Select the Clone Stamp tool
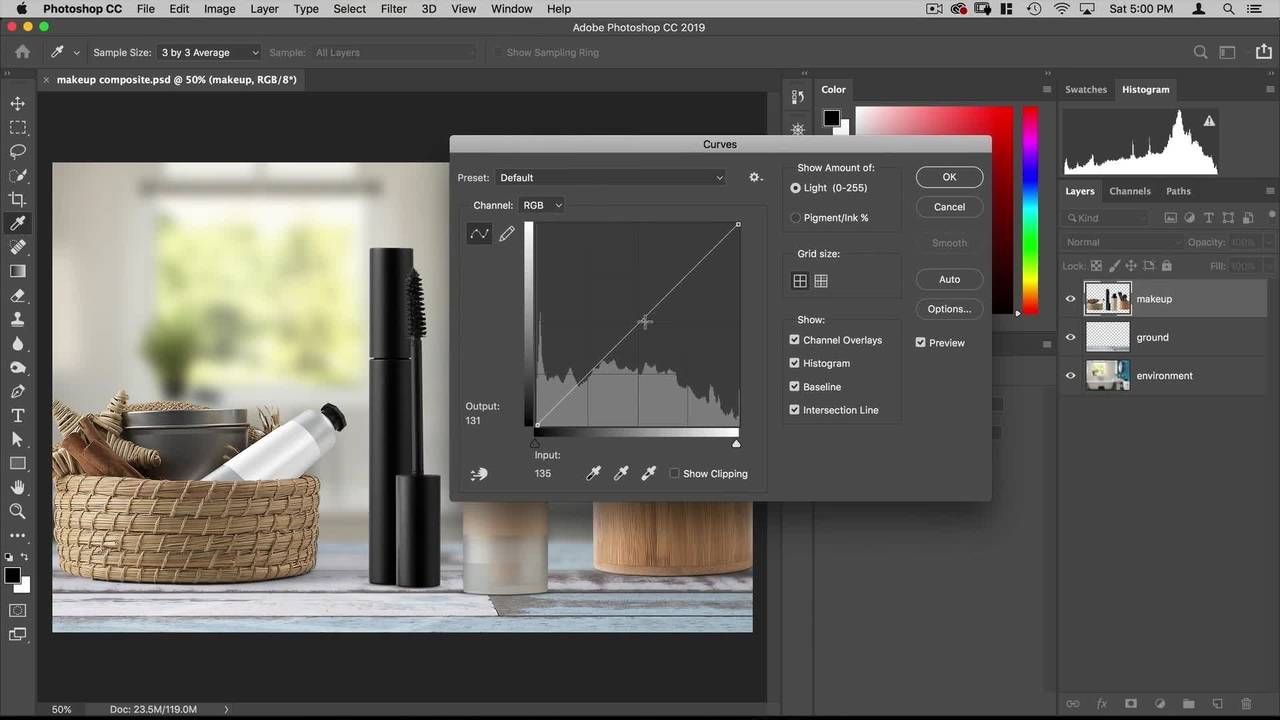1280x720 pixels. [18, 319]
